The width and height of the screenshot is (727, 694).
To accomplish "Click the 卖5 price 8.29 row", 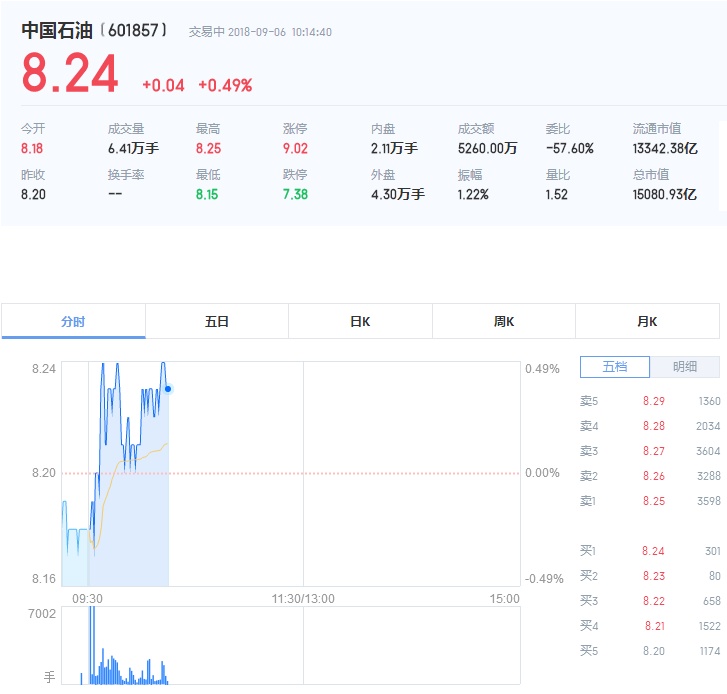I will coord(650,401).
